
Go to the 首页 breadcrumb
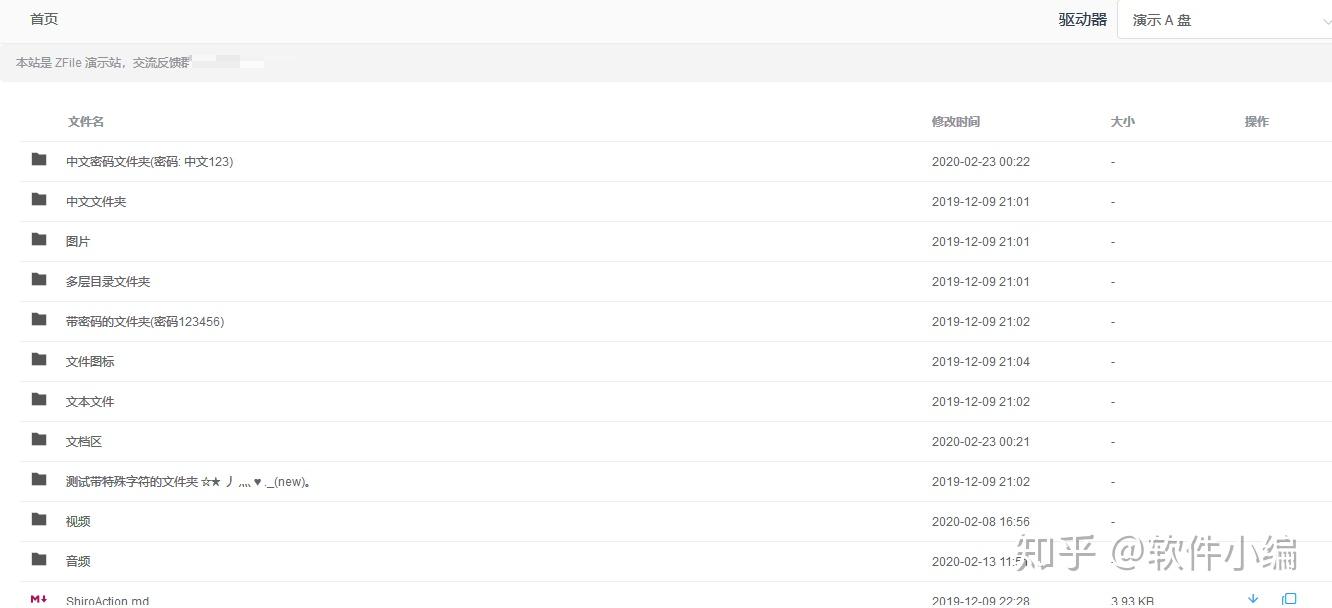[x=44, y=19]
